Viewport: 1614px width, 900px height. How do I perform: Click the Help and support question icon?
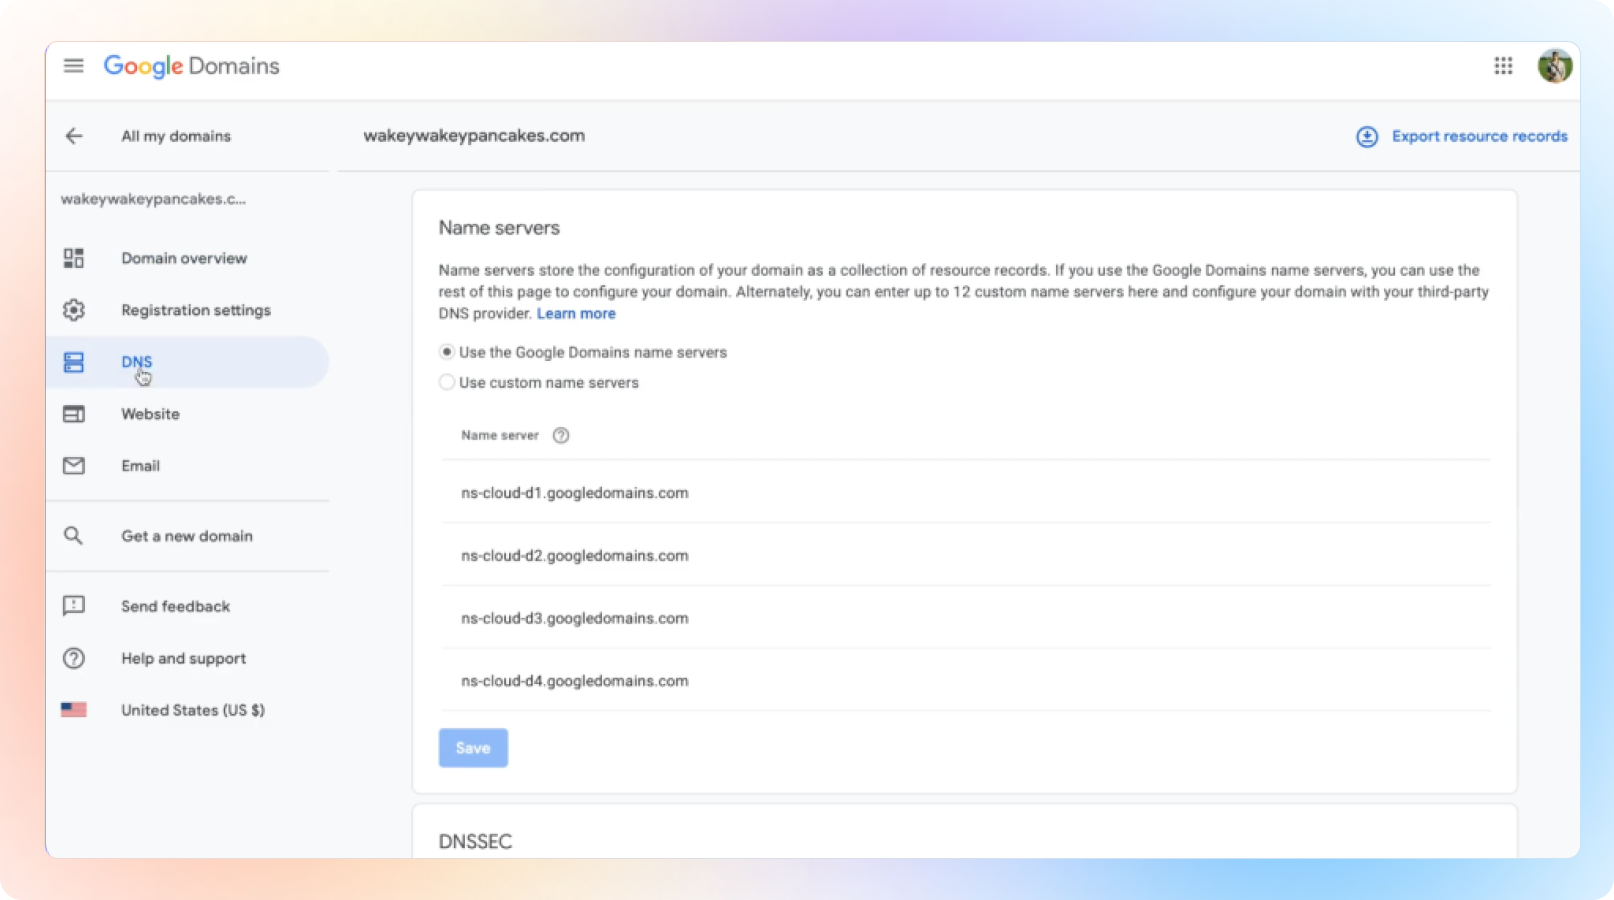tap(74, 658)
